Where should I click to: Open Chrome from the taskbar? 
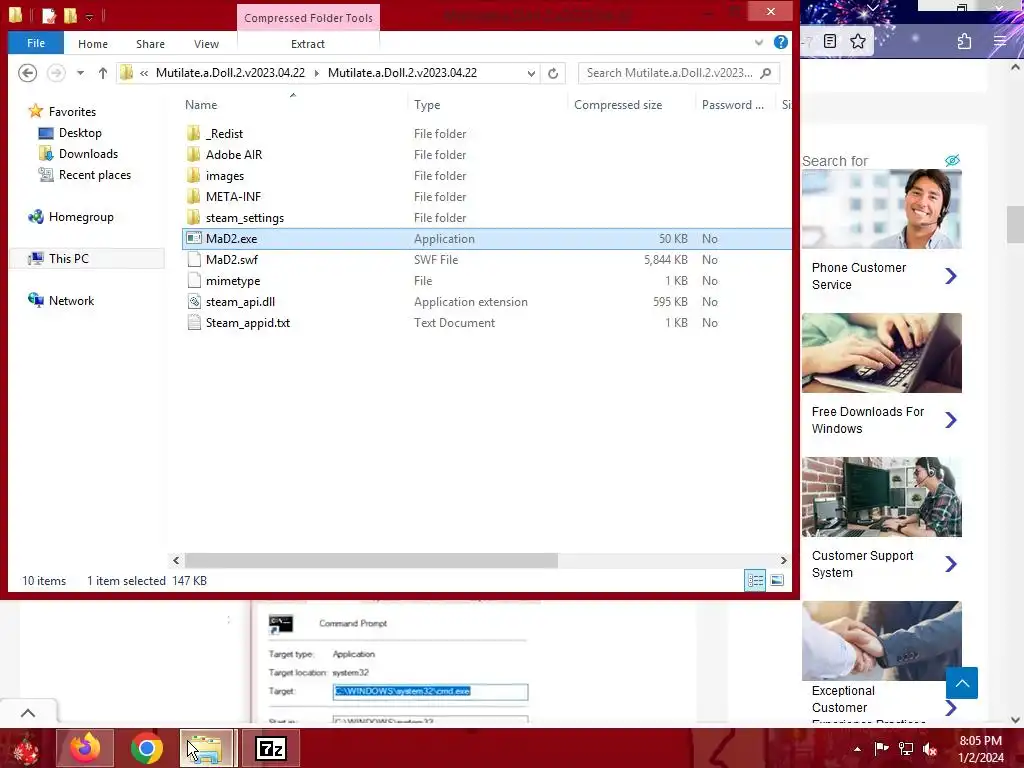pos(146,748)
